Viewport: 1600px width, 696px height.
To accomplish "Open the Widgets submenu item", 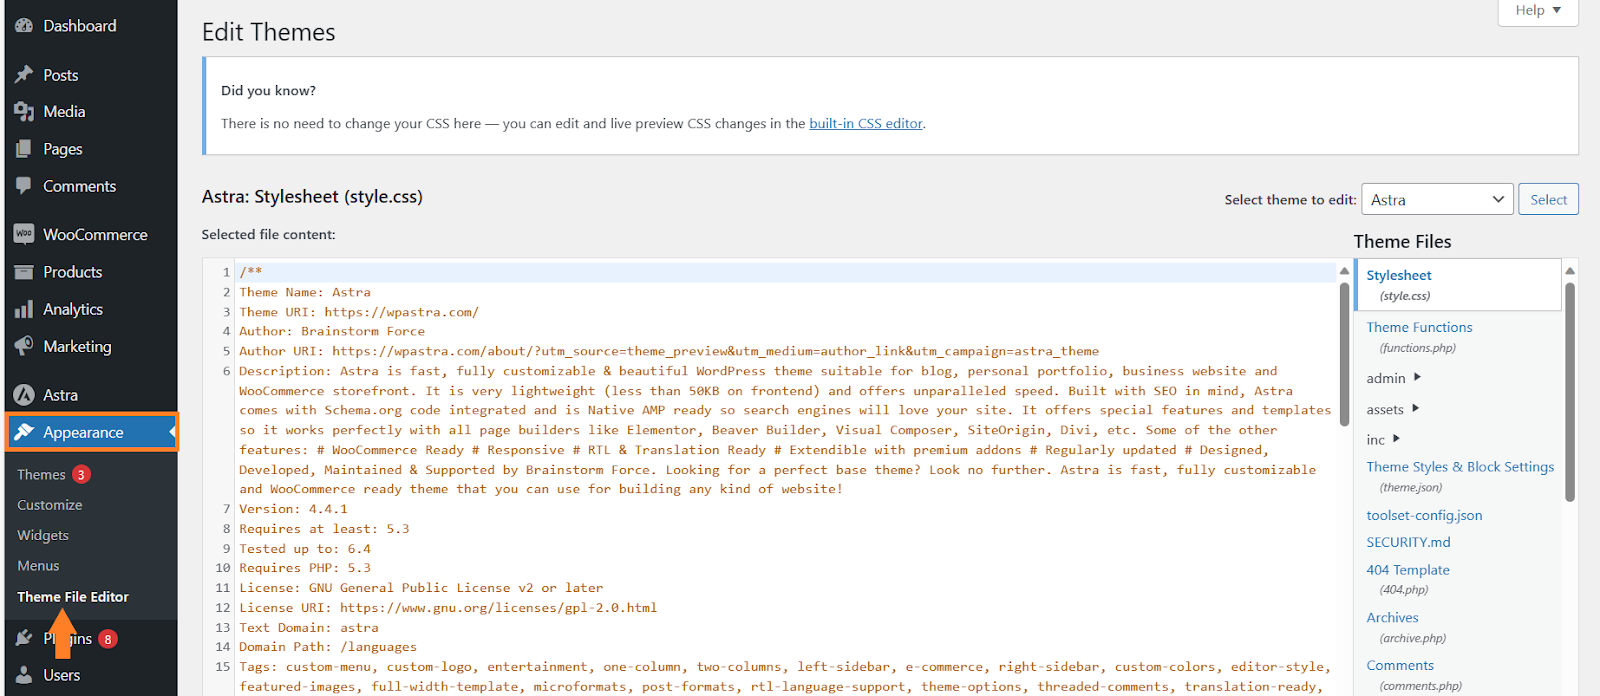I will point(43,535).
